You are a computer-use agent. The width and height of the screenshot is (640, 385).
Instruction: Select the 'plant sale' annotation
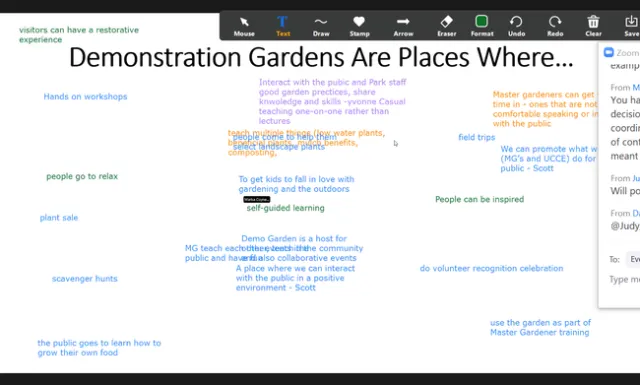pos(59,218)
